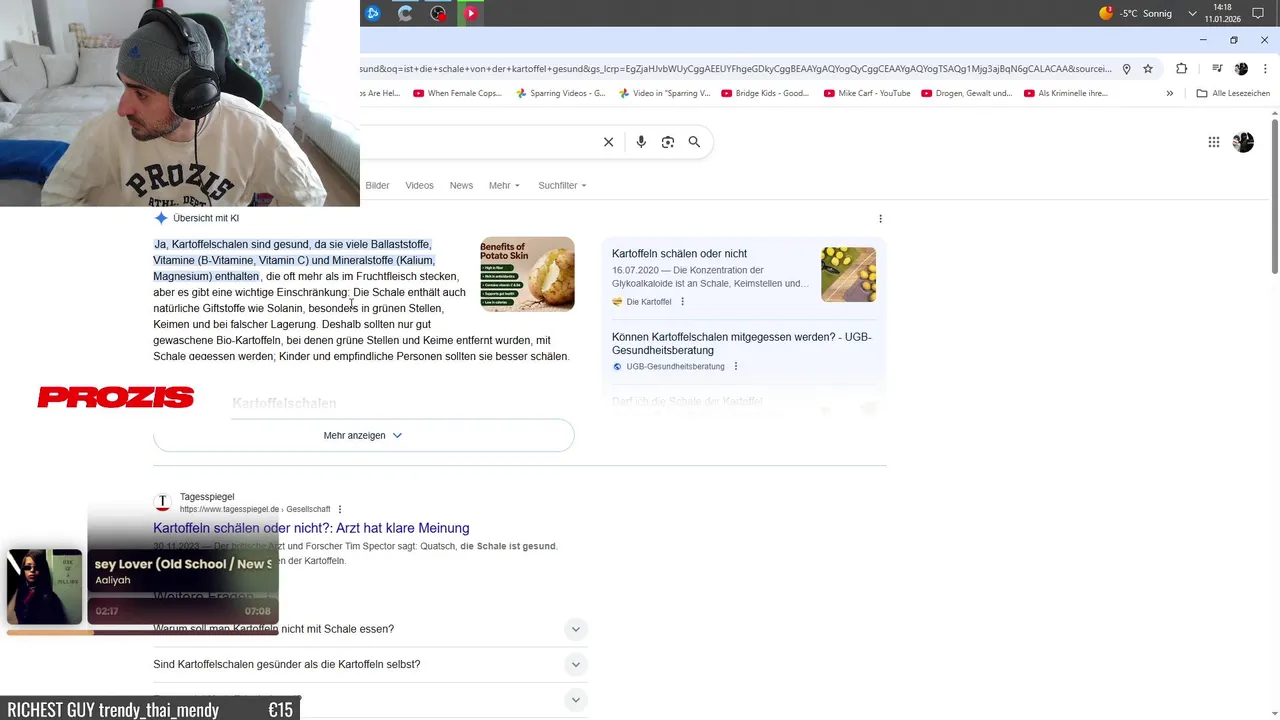Open Benefits of Potato Skin image
The image size is (1280, 720).
pos(527,274)
